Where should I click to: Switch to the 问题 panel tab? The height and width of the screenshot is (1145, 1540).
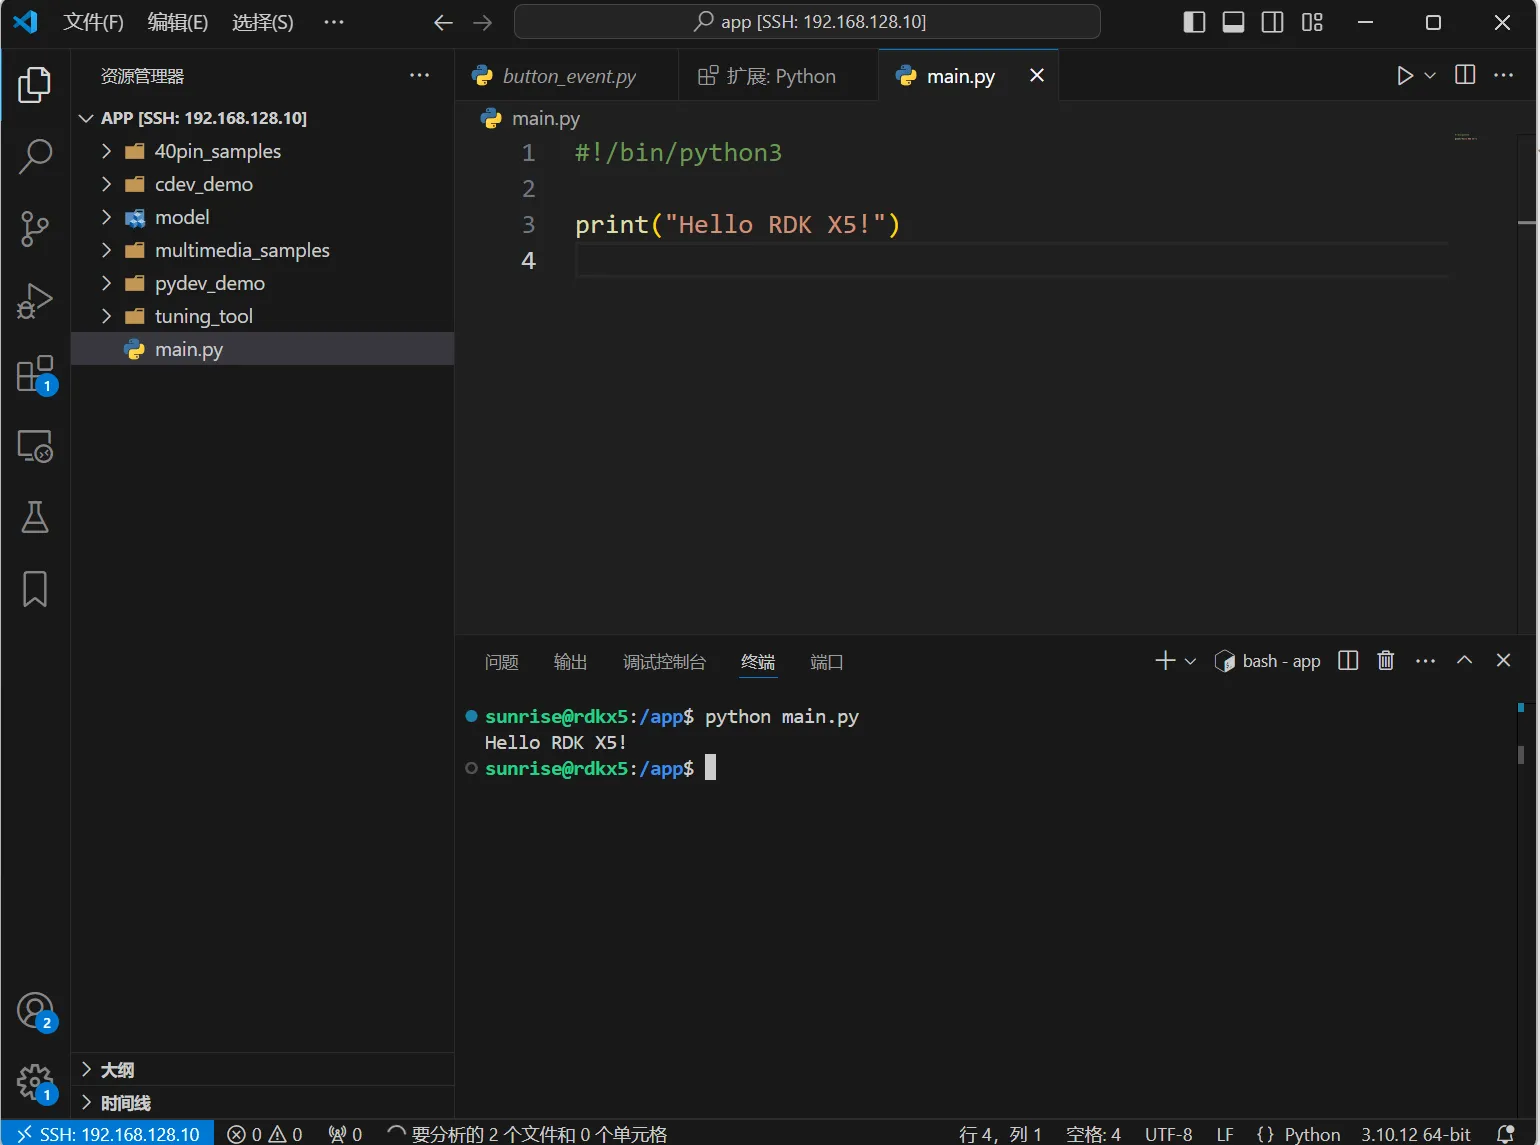tap(501, 662)
